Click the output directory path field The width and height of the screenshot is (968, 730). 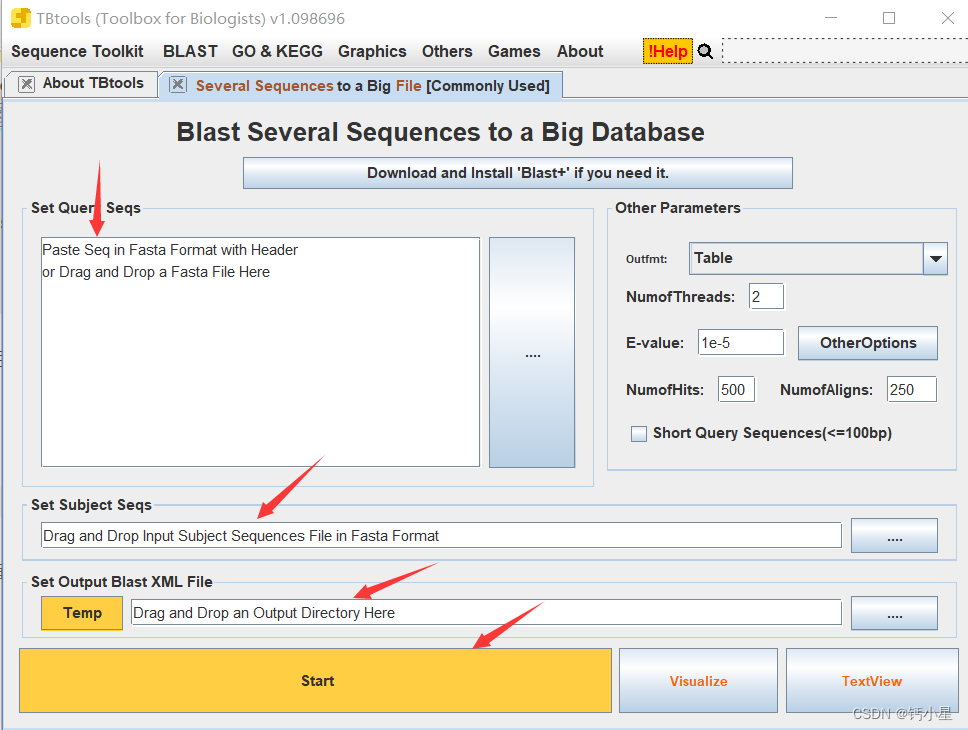[486, 612]
